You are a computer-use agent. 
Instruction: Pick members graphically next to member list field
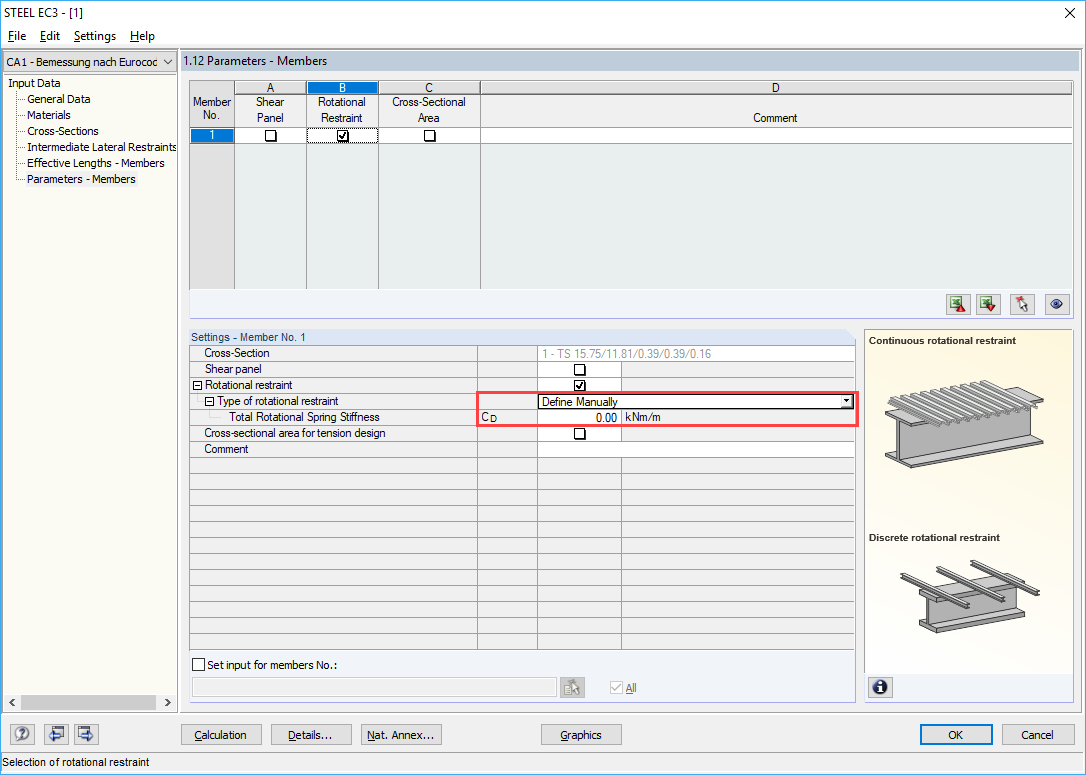pos(570,686)
